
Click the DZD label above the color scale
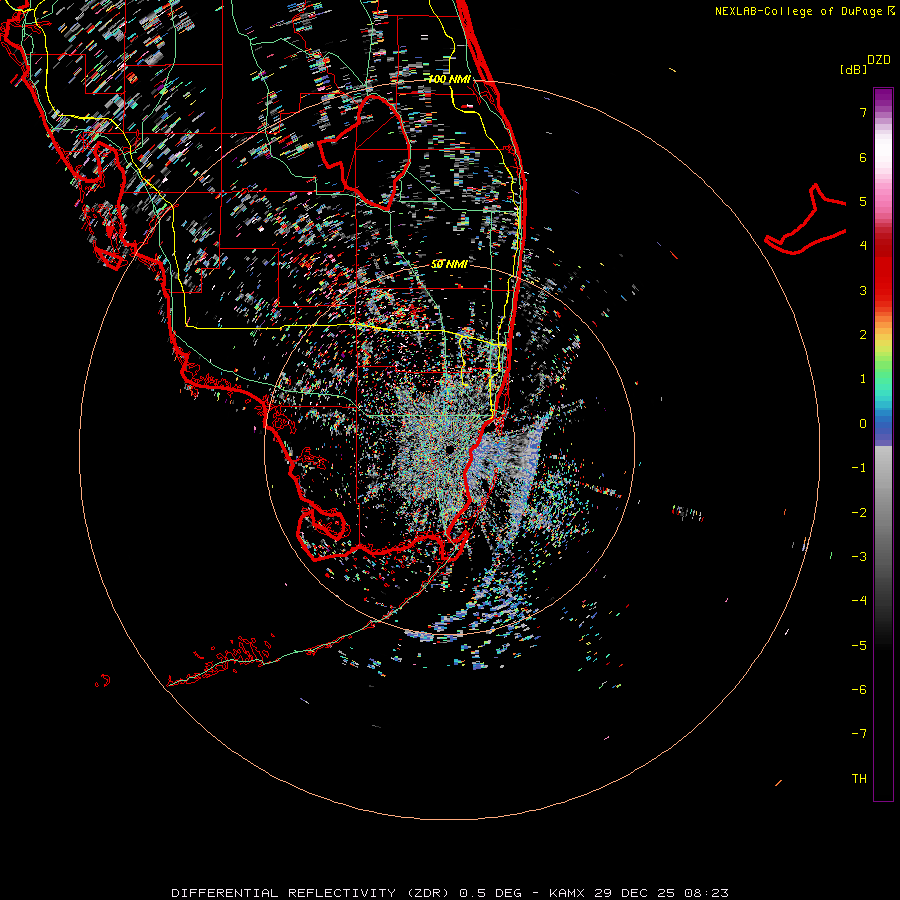tap(879, 60)
